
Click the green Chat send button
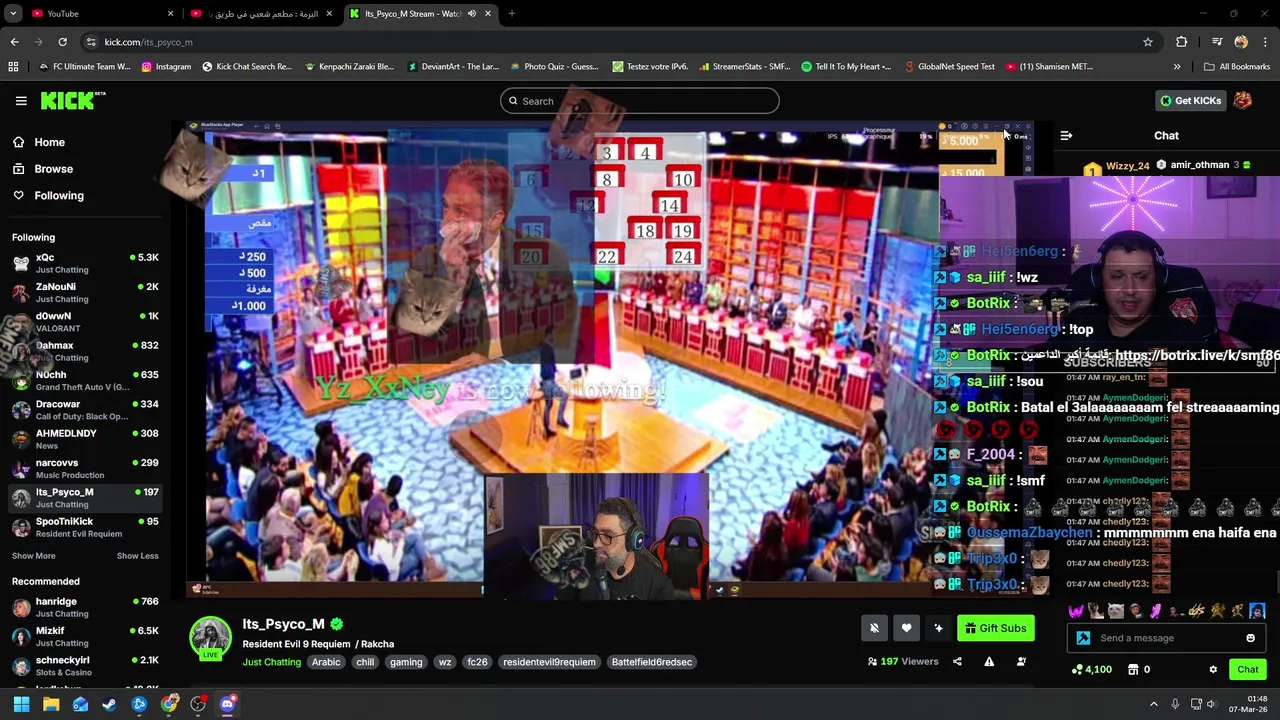(1247, 670)
